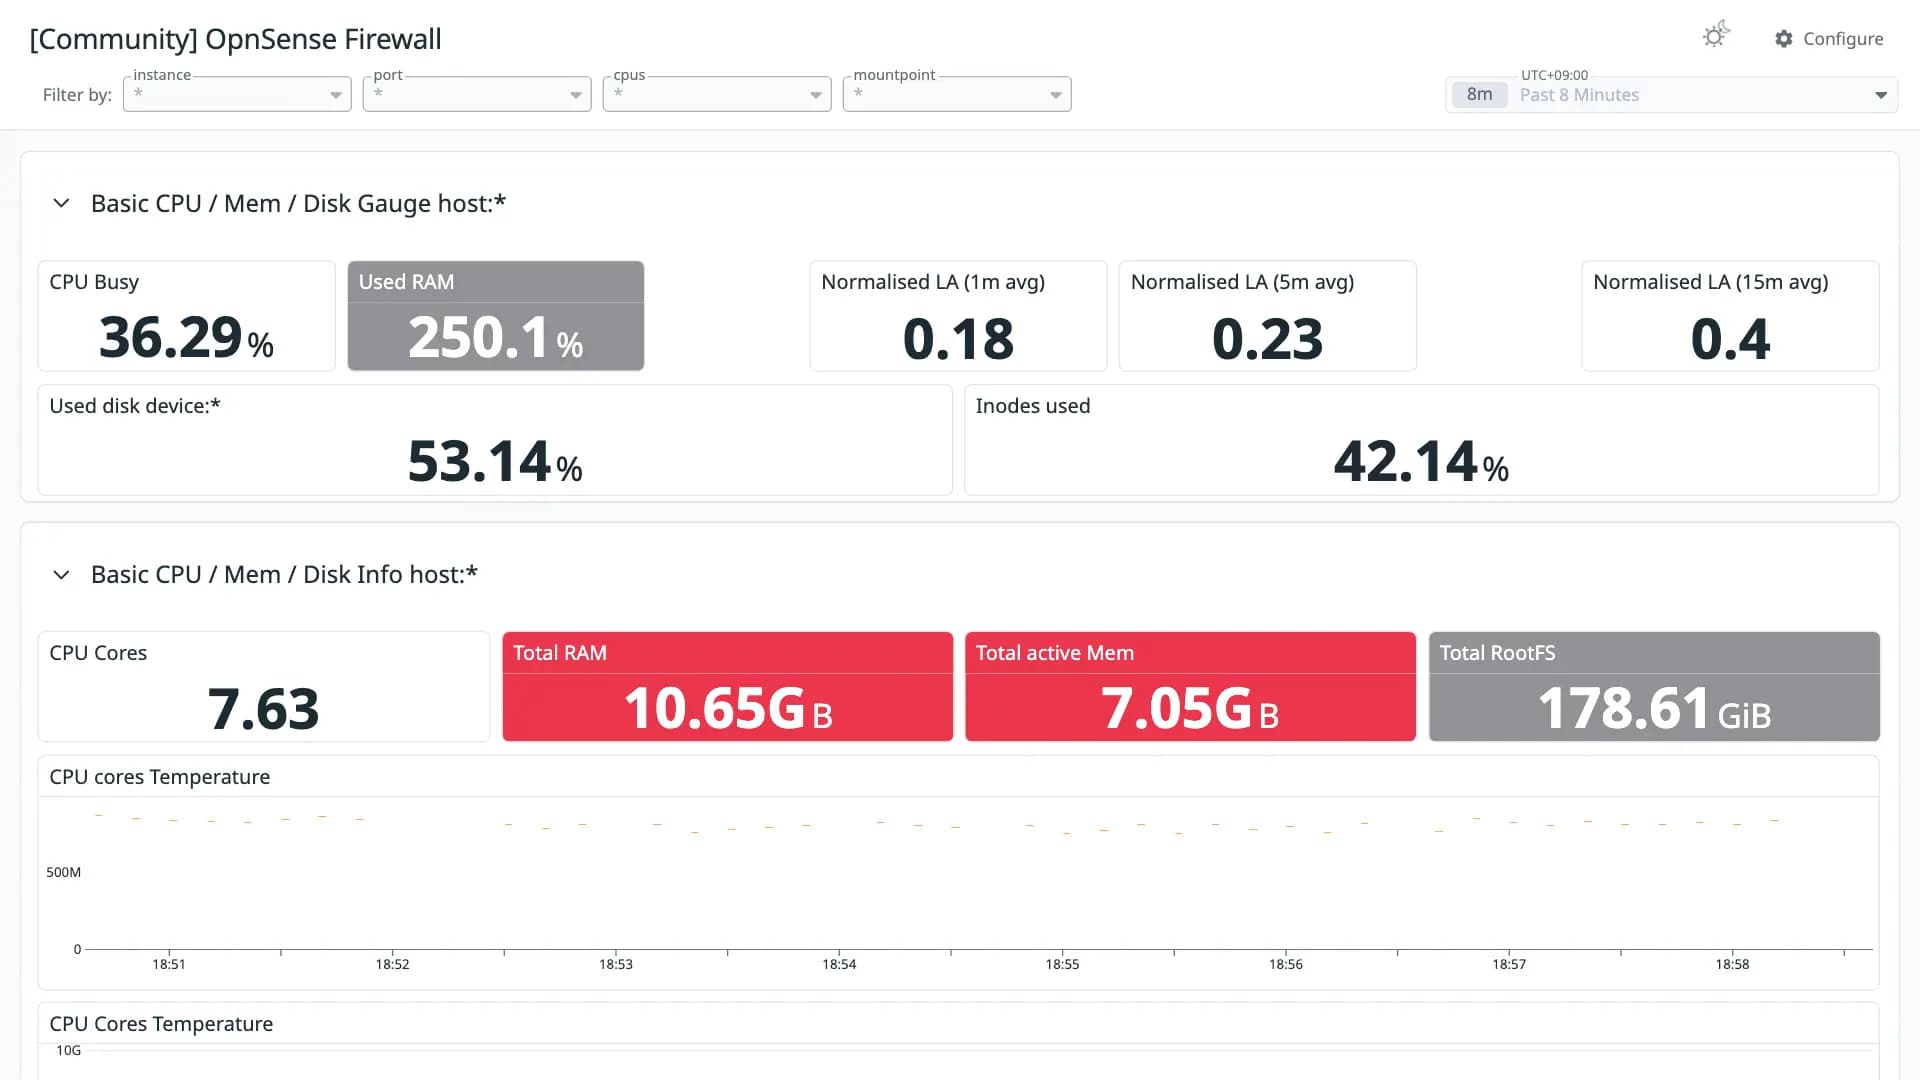Click the CPU cores Temperature graph title

(x=160, y=777)
